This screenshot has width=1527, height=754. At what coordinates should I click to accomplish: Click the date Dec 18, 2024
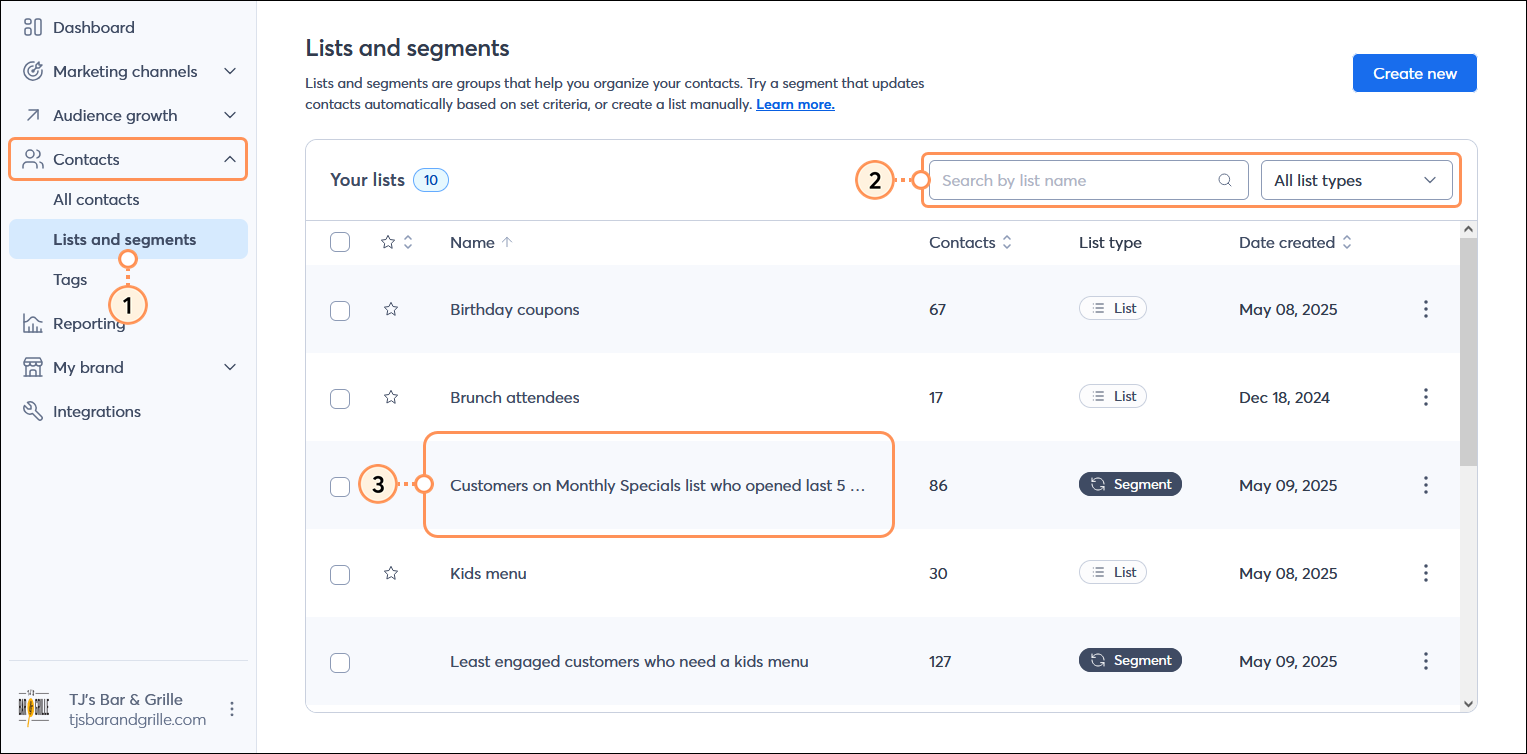click(1284, 397)
